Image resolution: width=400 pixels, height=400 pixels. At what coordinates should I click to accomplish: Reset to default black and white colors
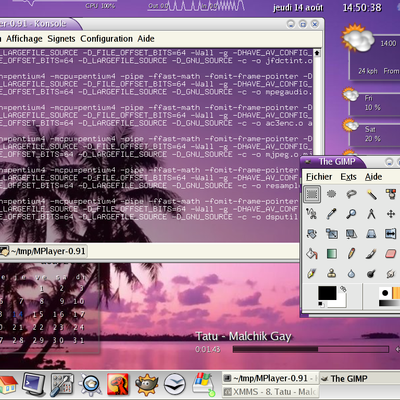pos(321,304)
